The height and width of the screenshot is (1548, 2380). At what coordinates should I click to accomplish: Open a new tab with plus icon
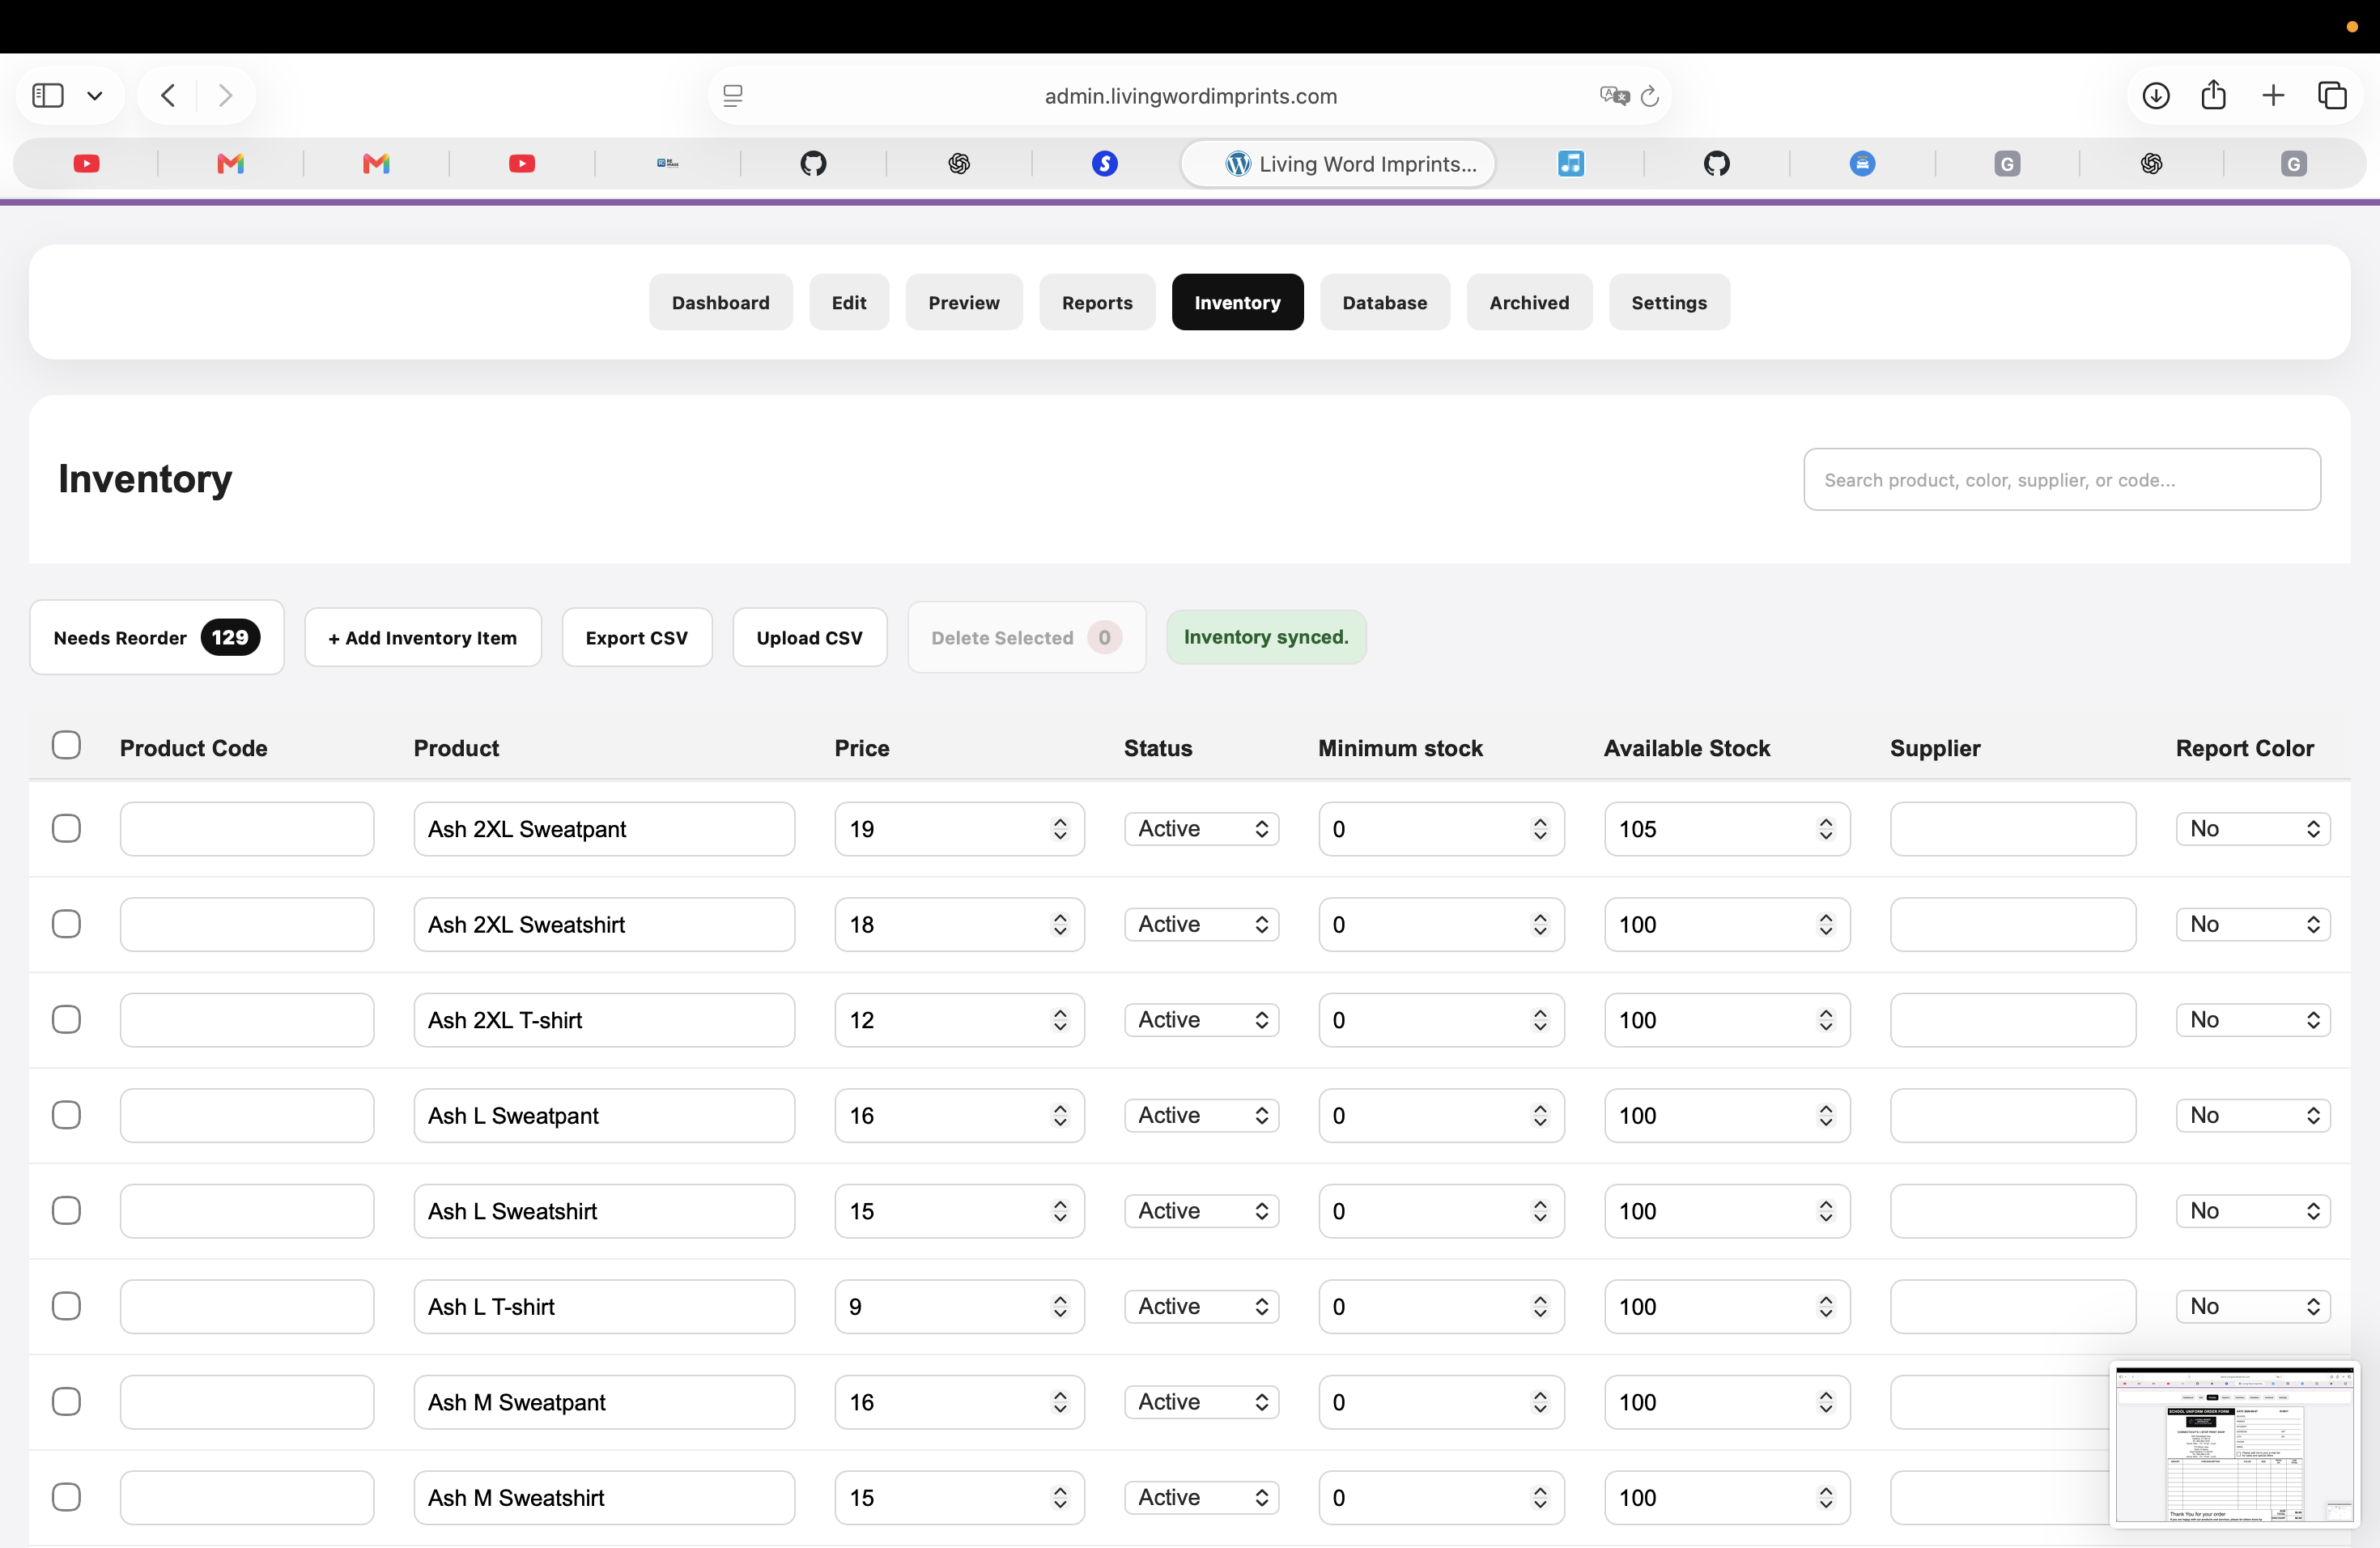point(2273,96)
